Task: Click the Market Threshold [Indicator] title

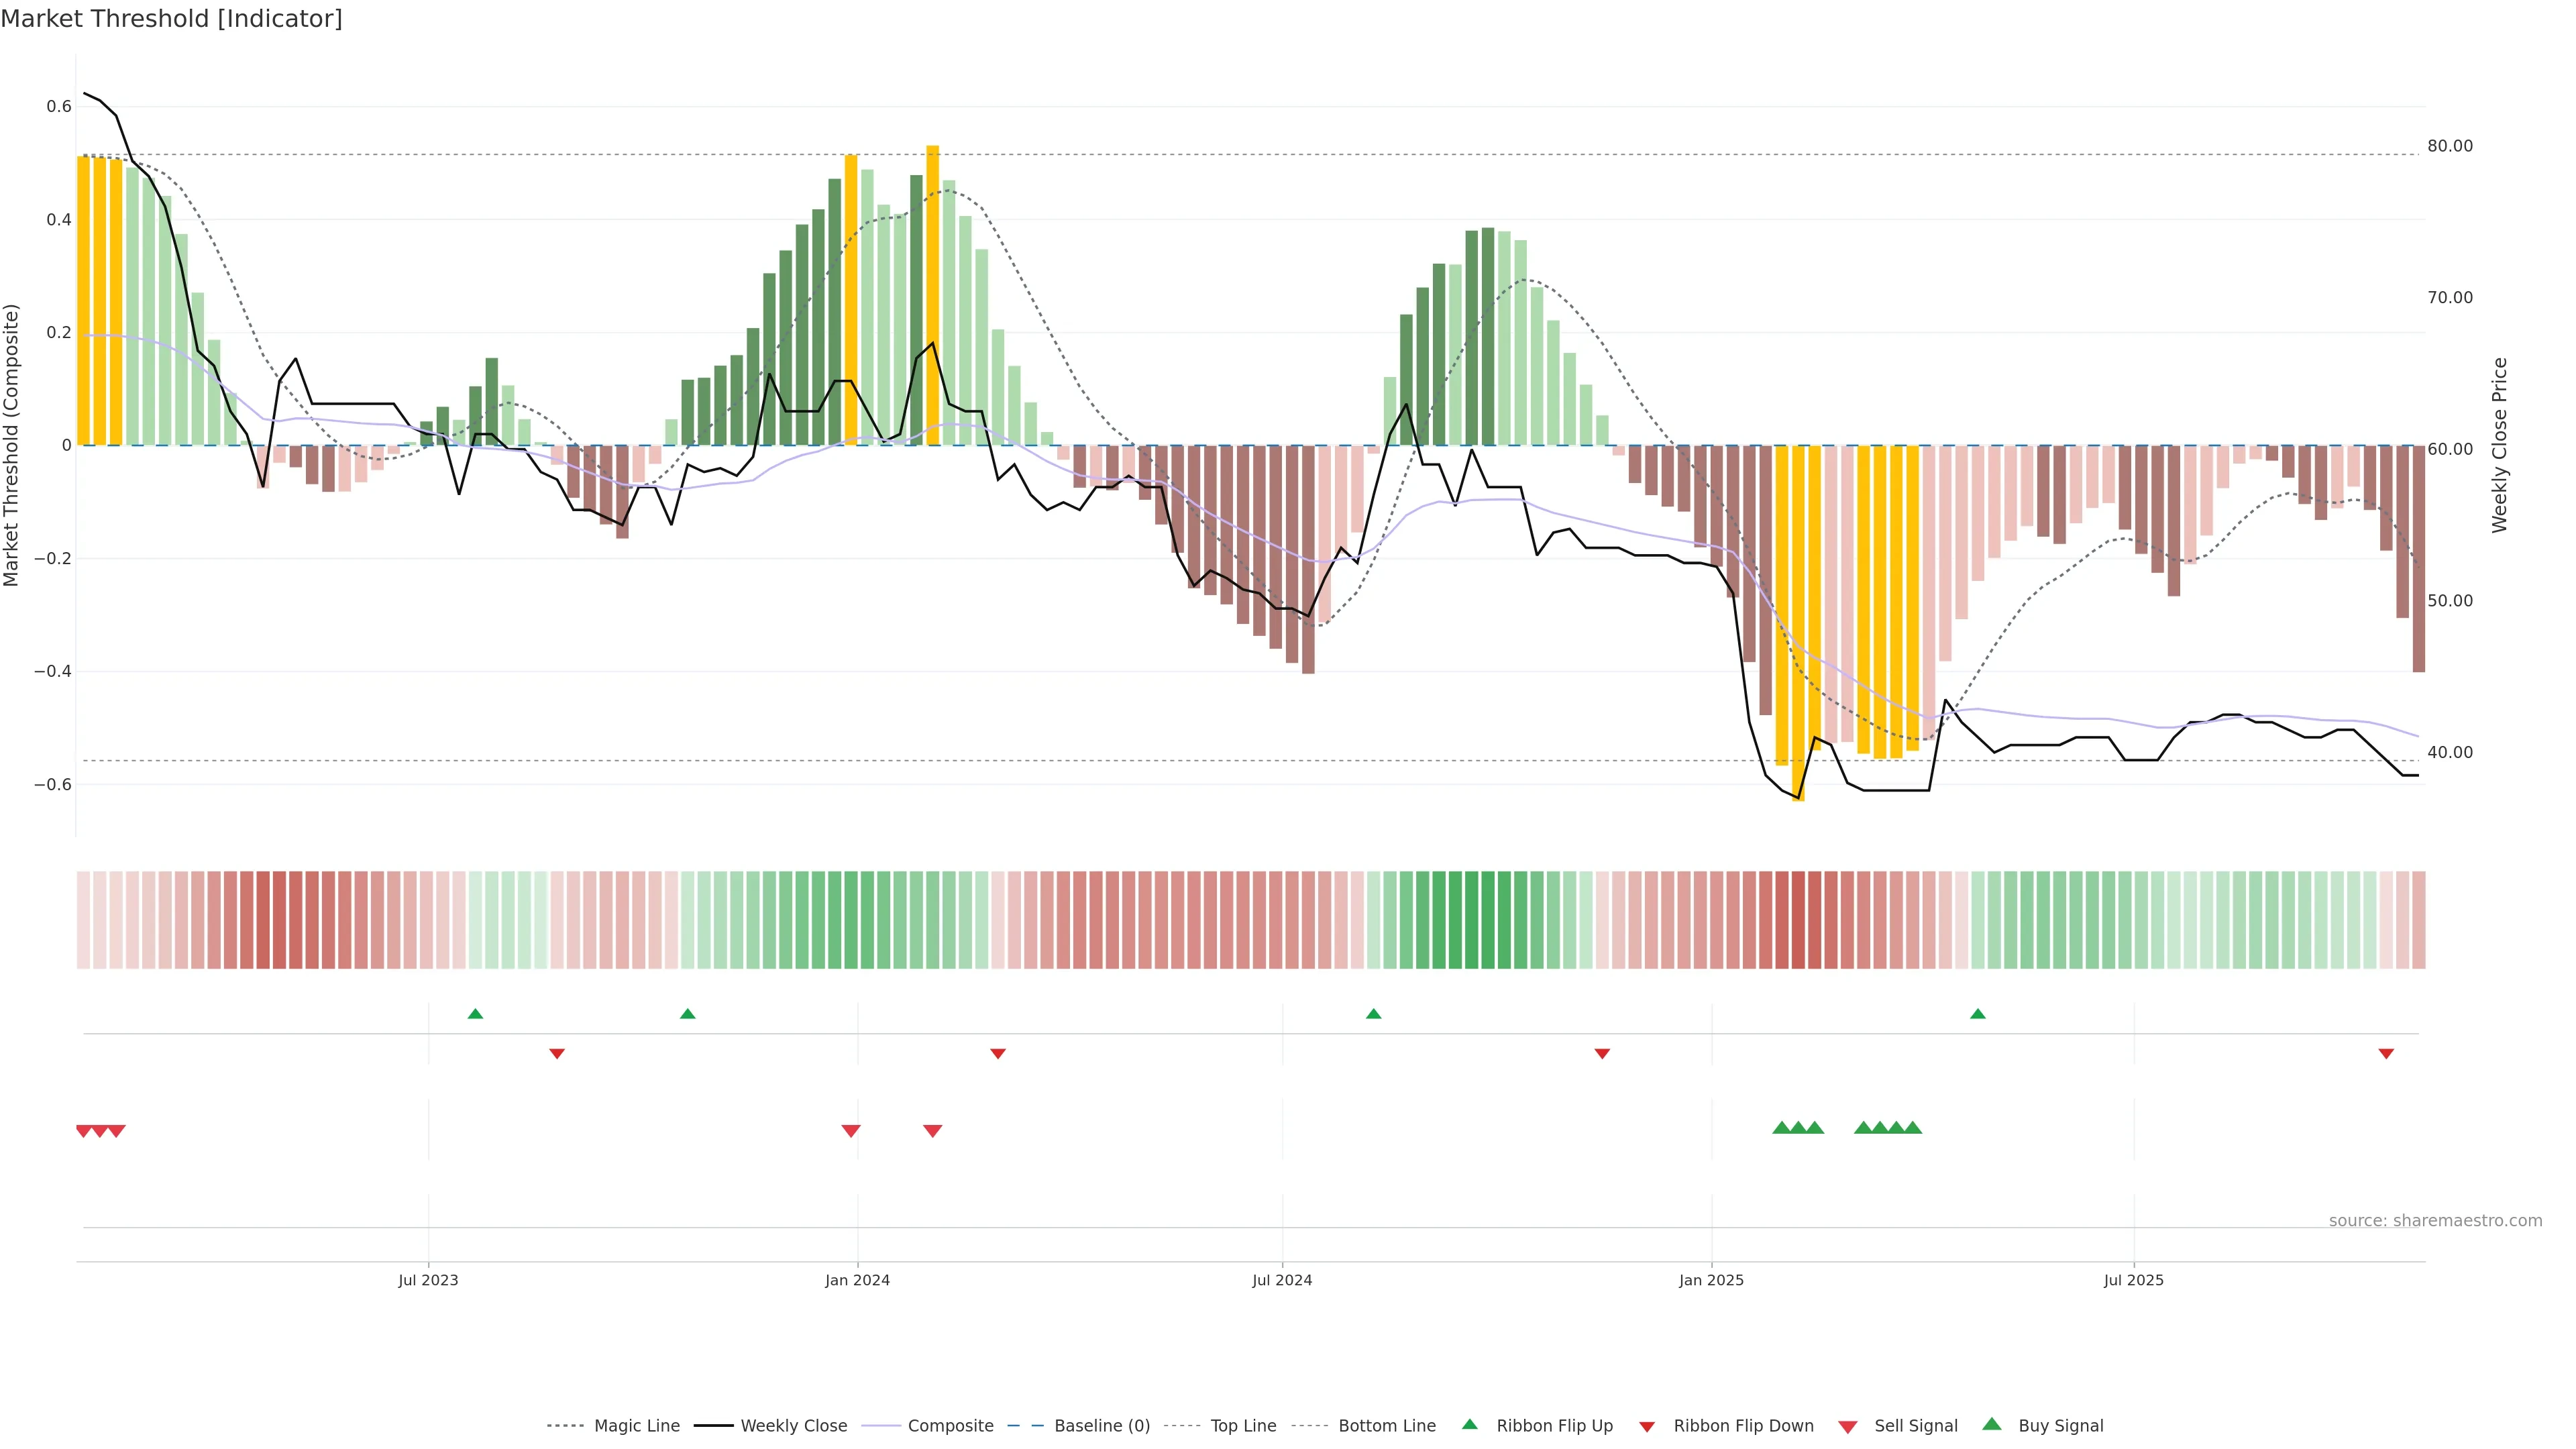Action: click(x=171, y=19)
